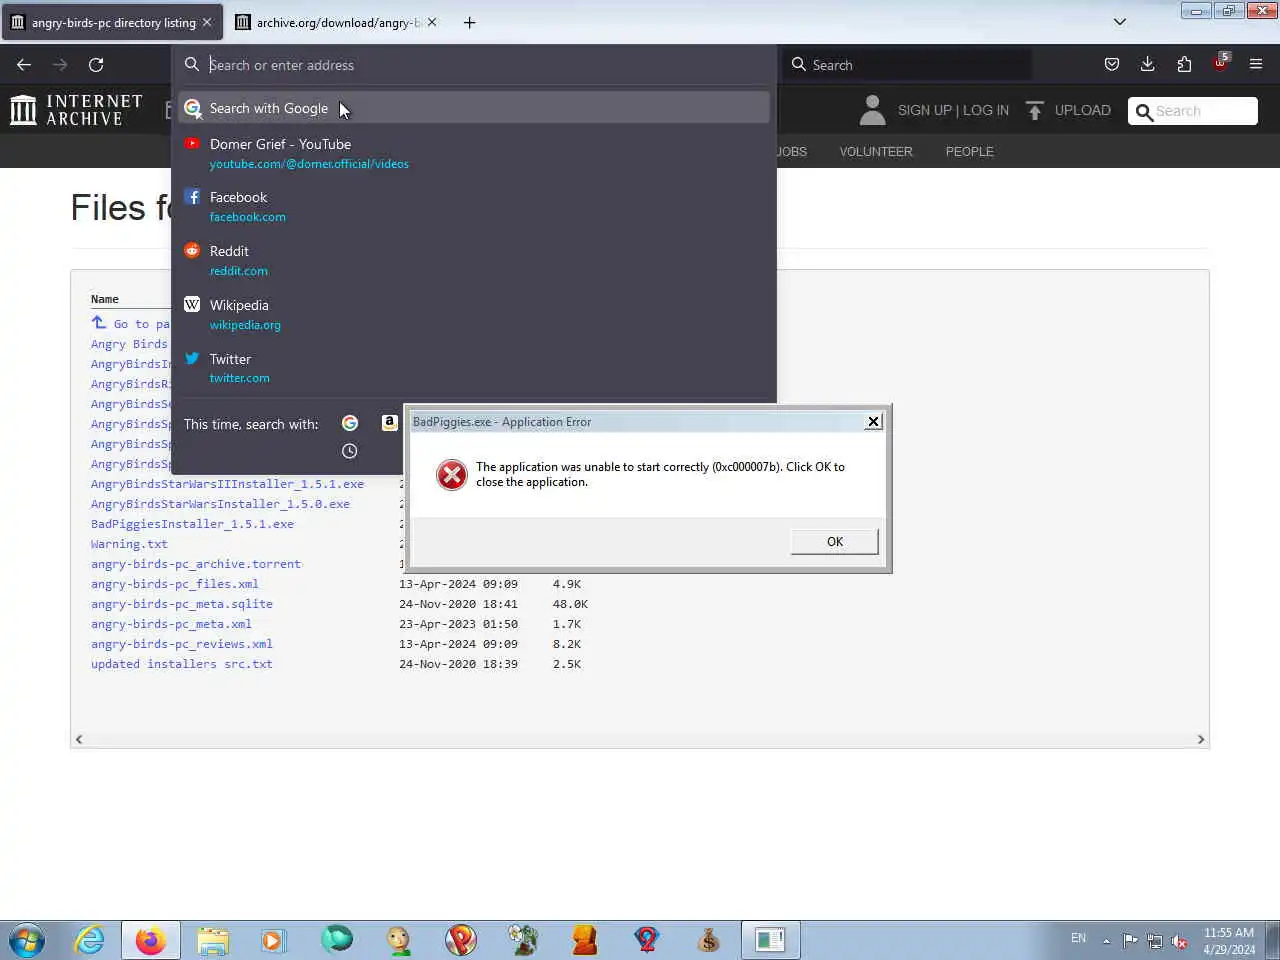Image resolution: width=1280 pixels, height=960 pixels.
Task: Click the Firefox toolbar Search box
Action: pyautogui.click(x=908, y=65)
